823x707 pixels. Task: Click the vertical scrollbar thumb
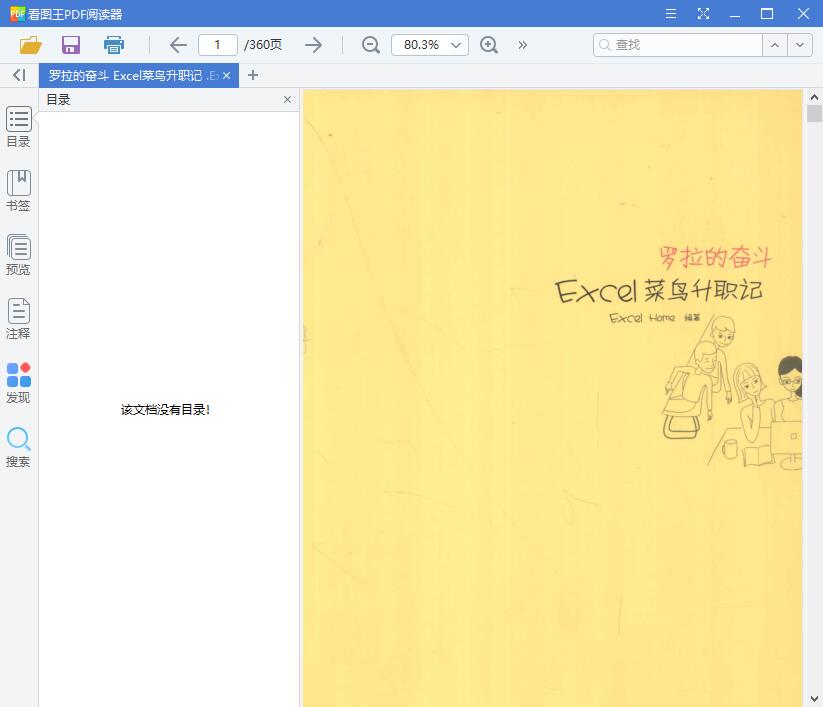click(814, 113)
